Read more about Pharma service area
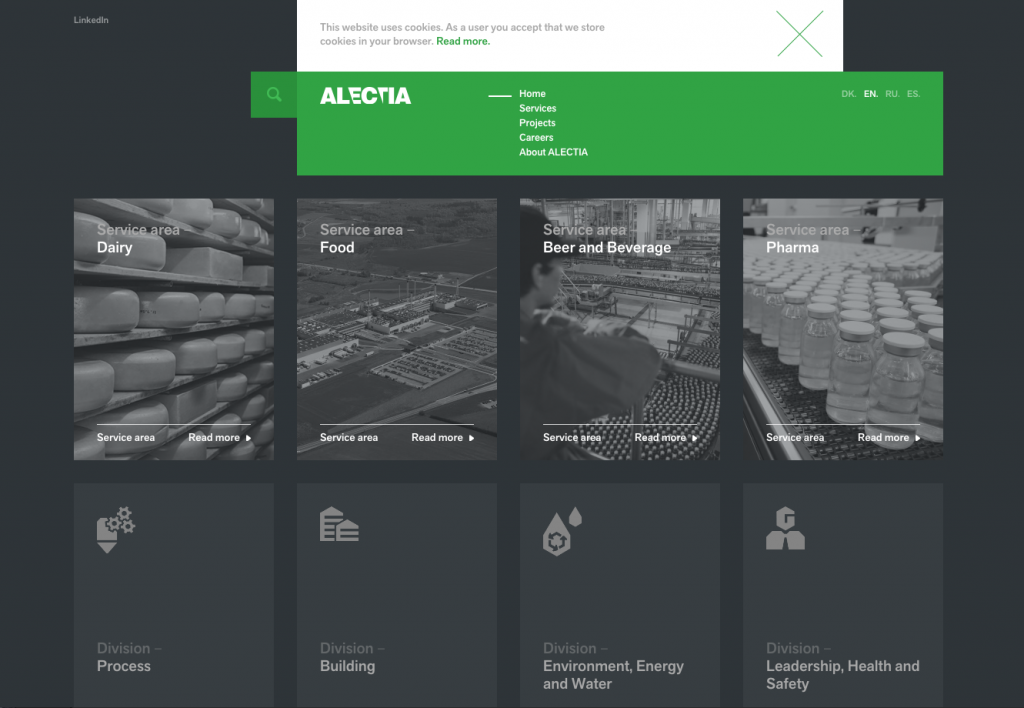Viewport: 1024px width, 708px height. (x=883, y=438)
